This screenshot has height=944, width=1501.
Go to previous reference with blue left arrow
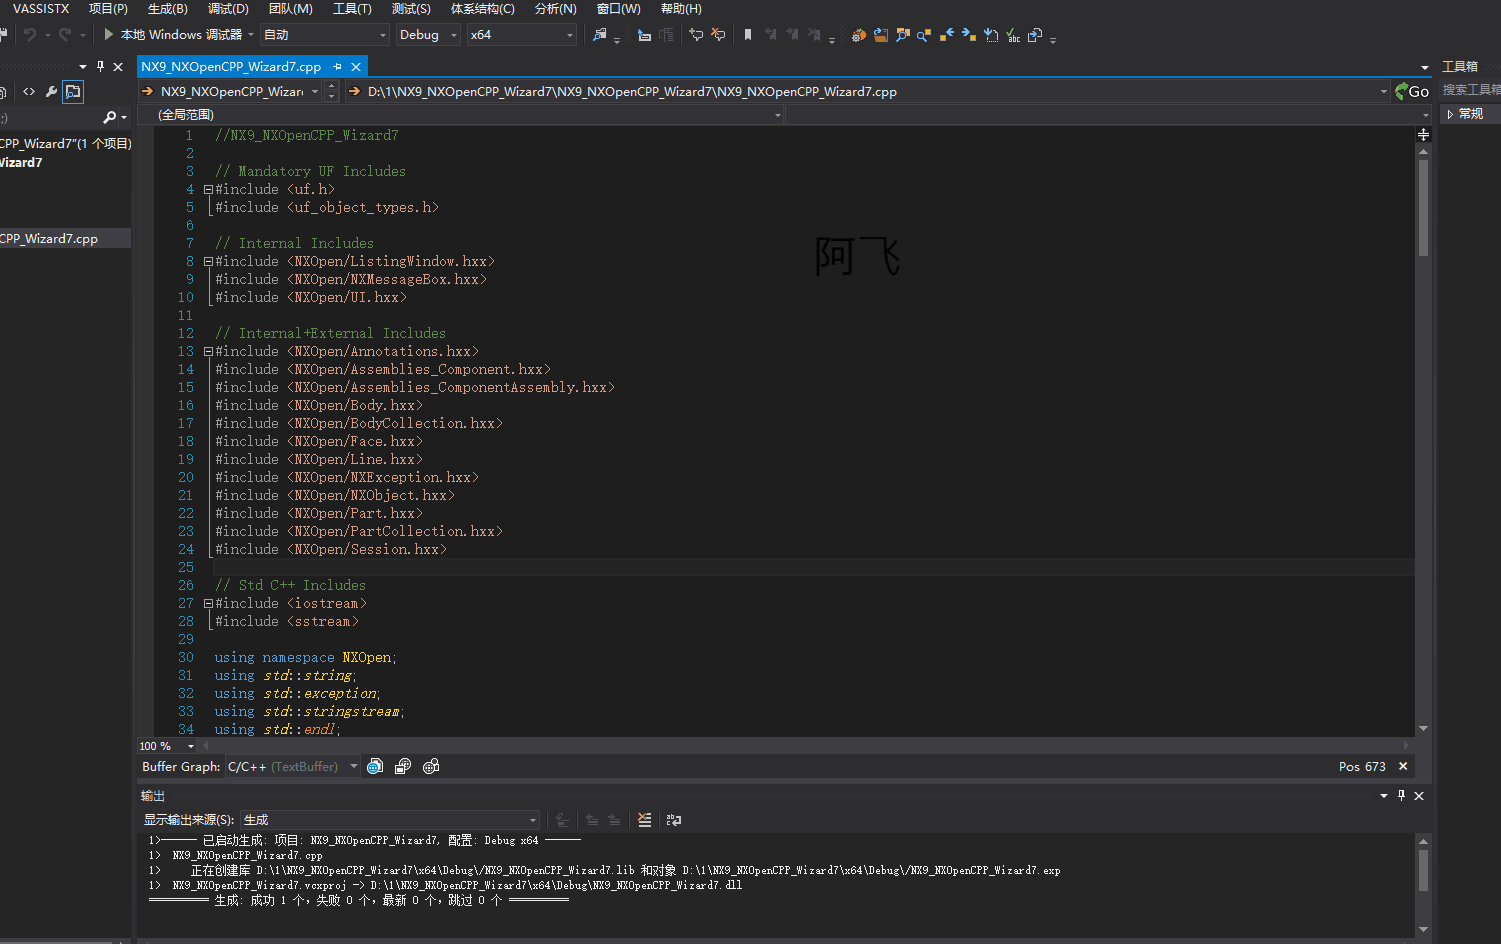point(946,35)
